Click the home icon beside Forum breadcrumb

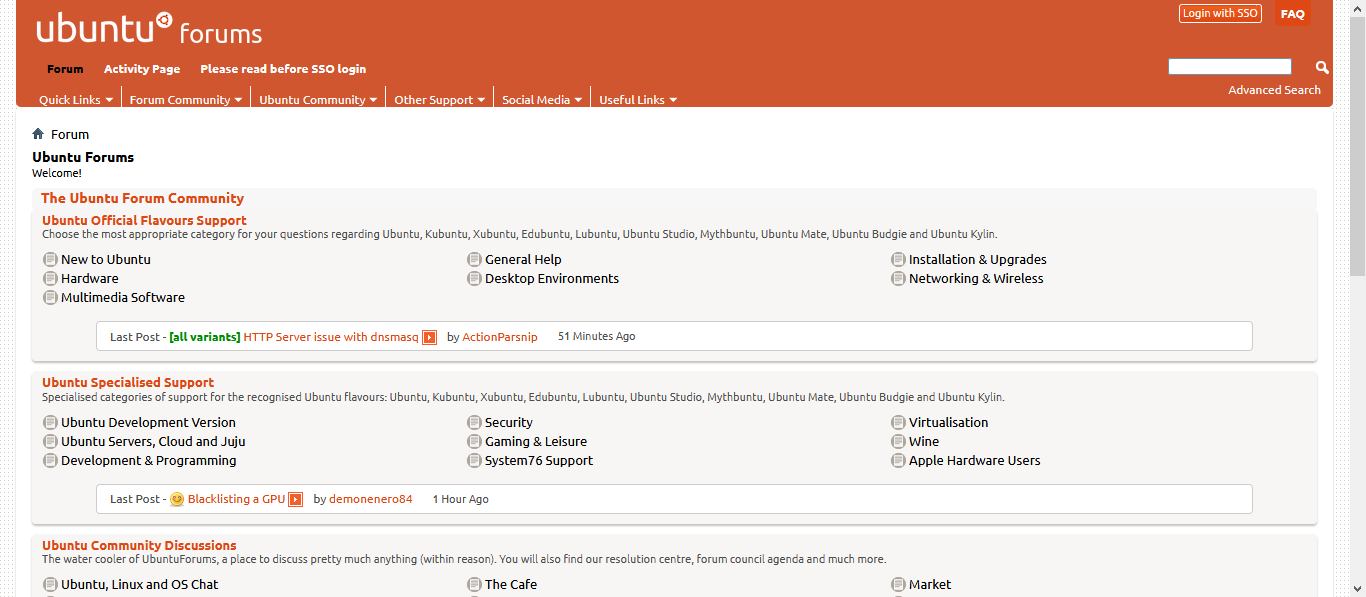(x=38, y=134)
